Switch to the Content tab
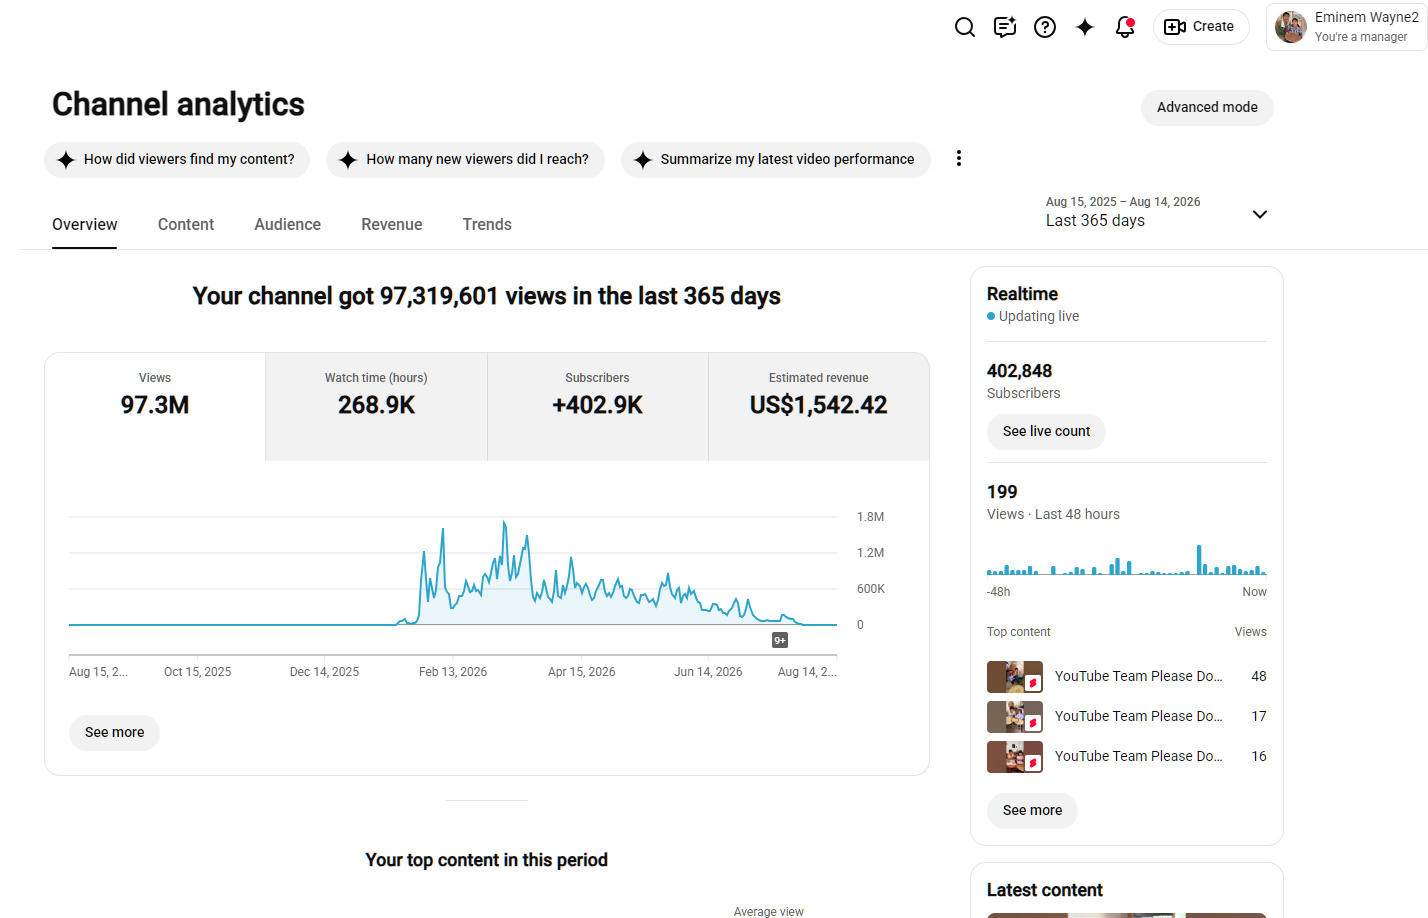The width and height of the screenshot is (1428, 918). [186, 225]
